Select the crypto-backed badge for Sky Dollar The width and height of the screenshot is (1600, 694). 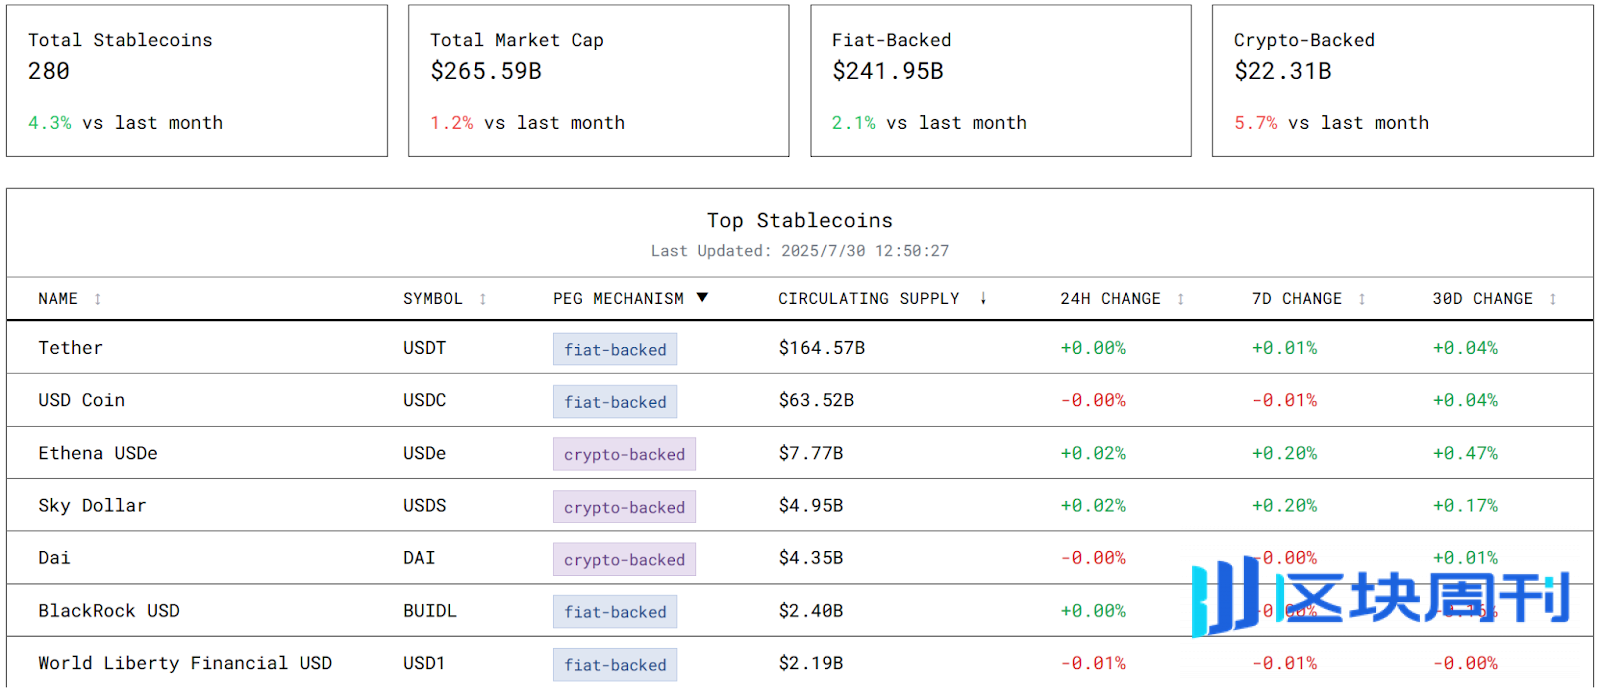(624, 507)
